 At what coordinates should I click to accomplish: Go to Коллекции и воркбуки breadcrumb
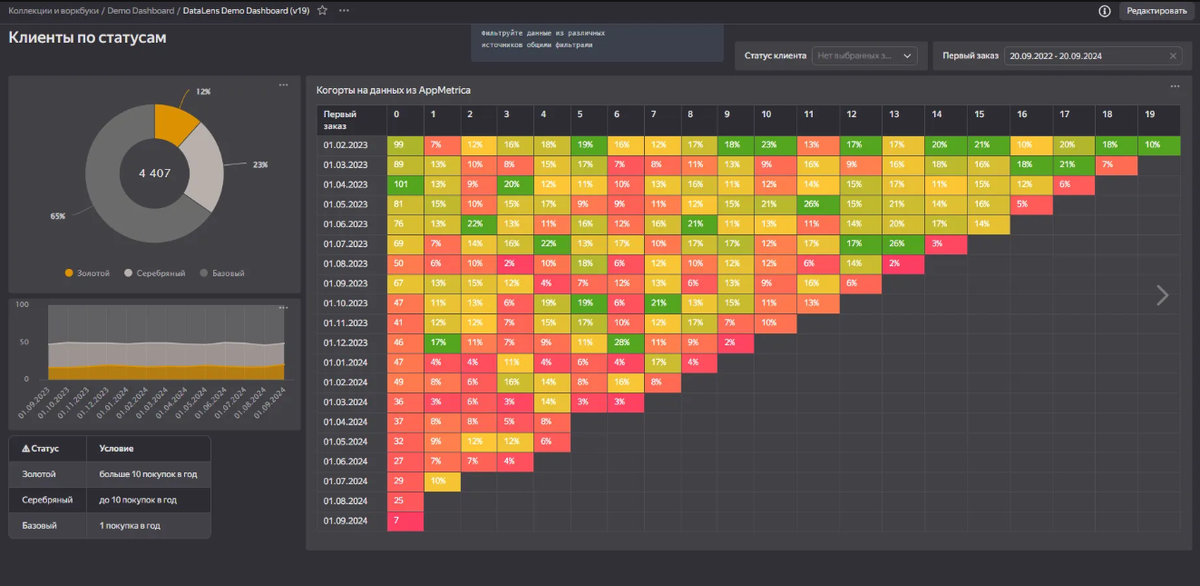tap(52, 10)
